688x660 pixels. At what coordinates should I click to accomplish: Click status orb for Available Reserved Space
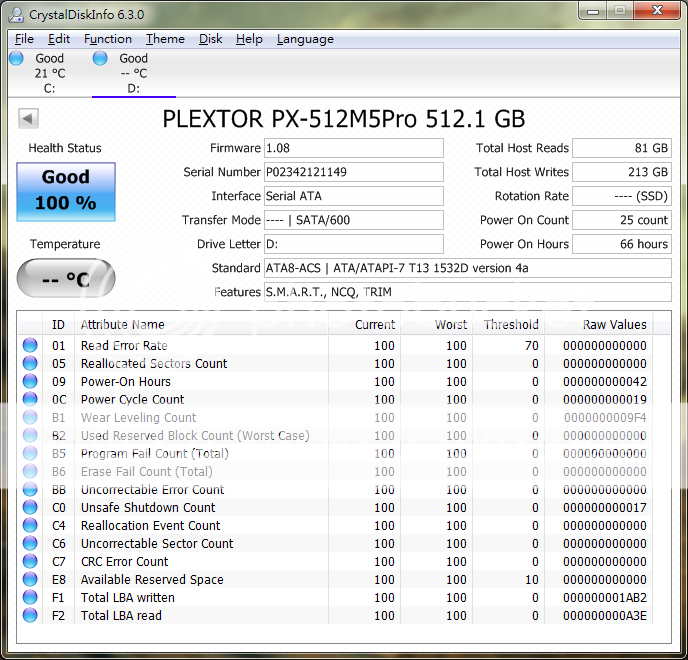(30, 579)
